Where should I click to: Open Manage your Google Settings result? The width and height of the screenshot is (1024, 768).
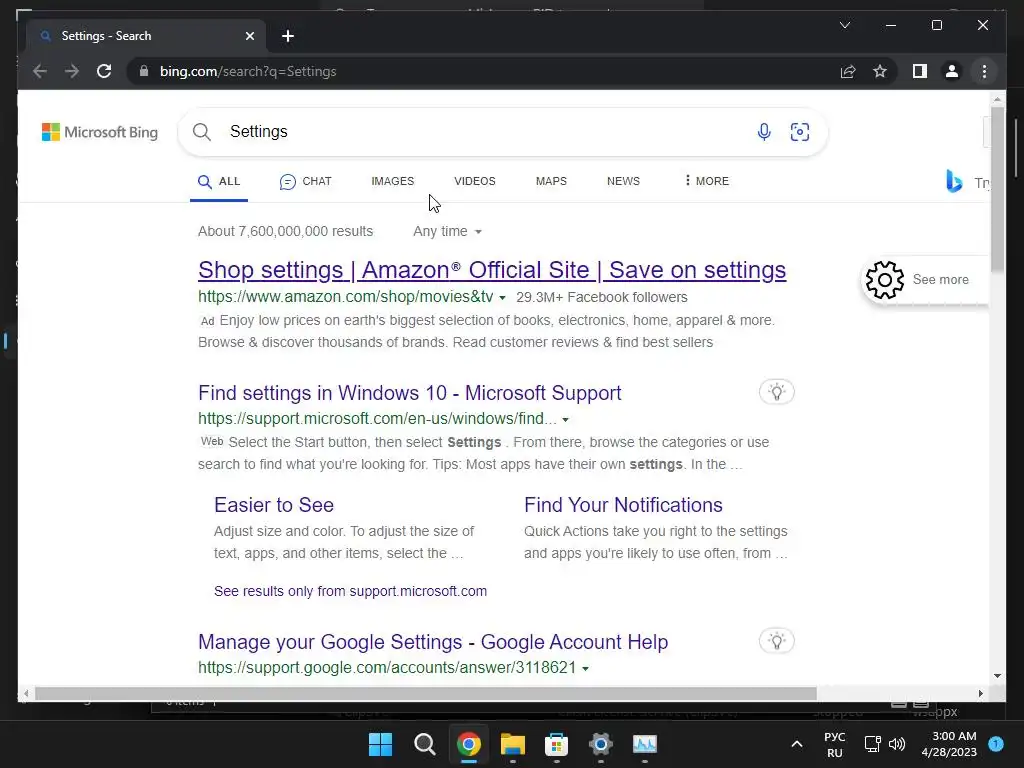pyautogui.click(x=433, y=642)
